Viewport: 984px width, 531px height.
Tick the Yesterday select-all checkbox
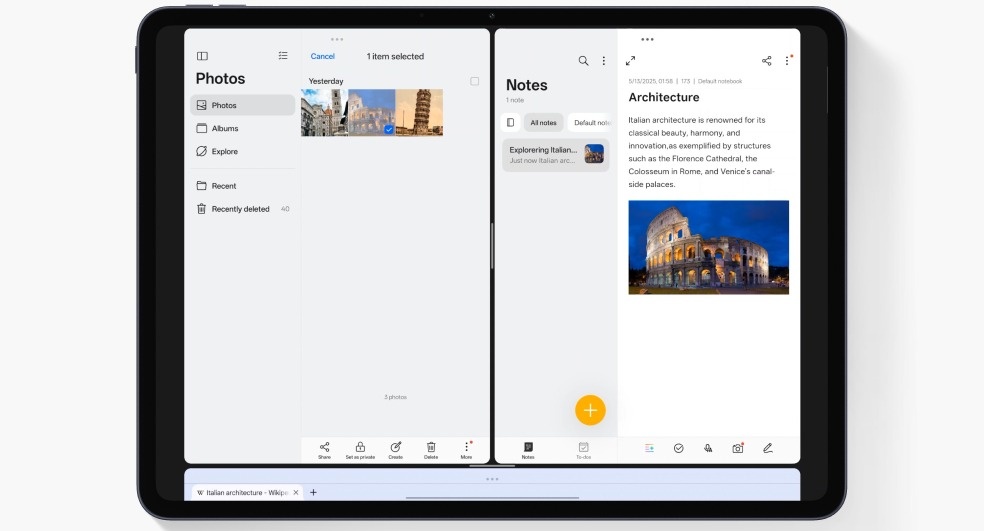pos(474,81)
